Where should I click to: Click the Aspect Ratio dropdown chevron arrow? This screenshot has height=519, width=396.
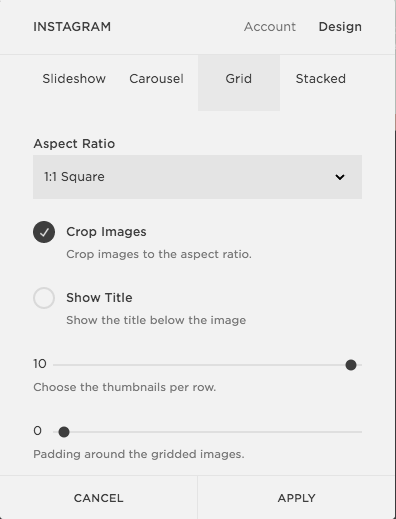pyautogui.click(x=340, y=177)
